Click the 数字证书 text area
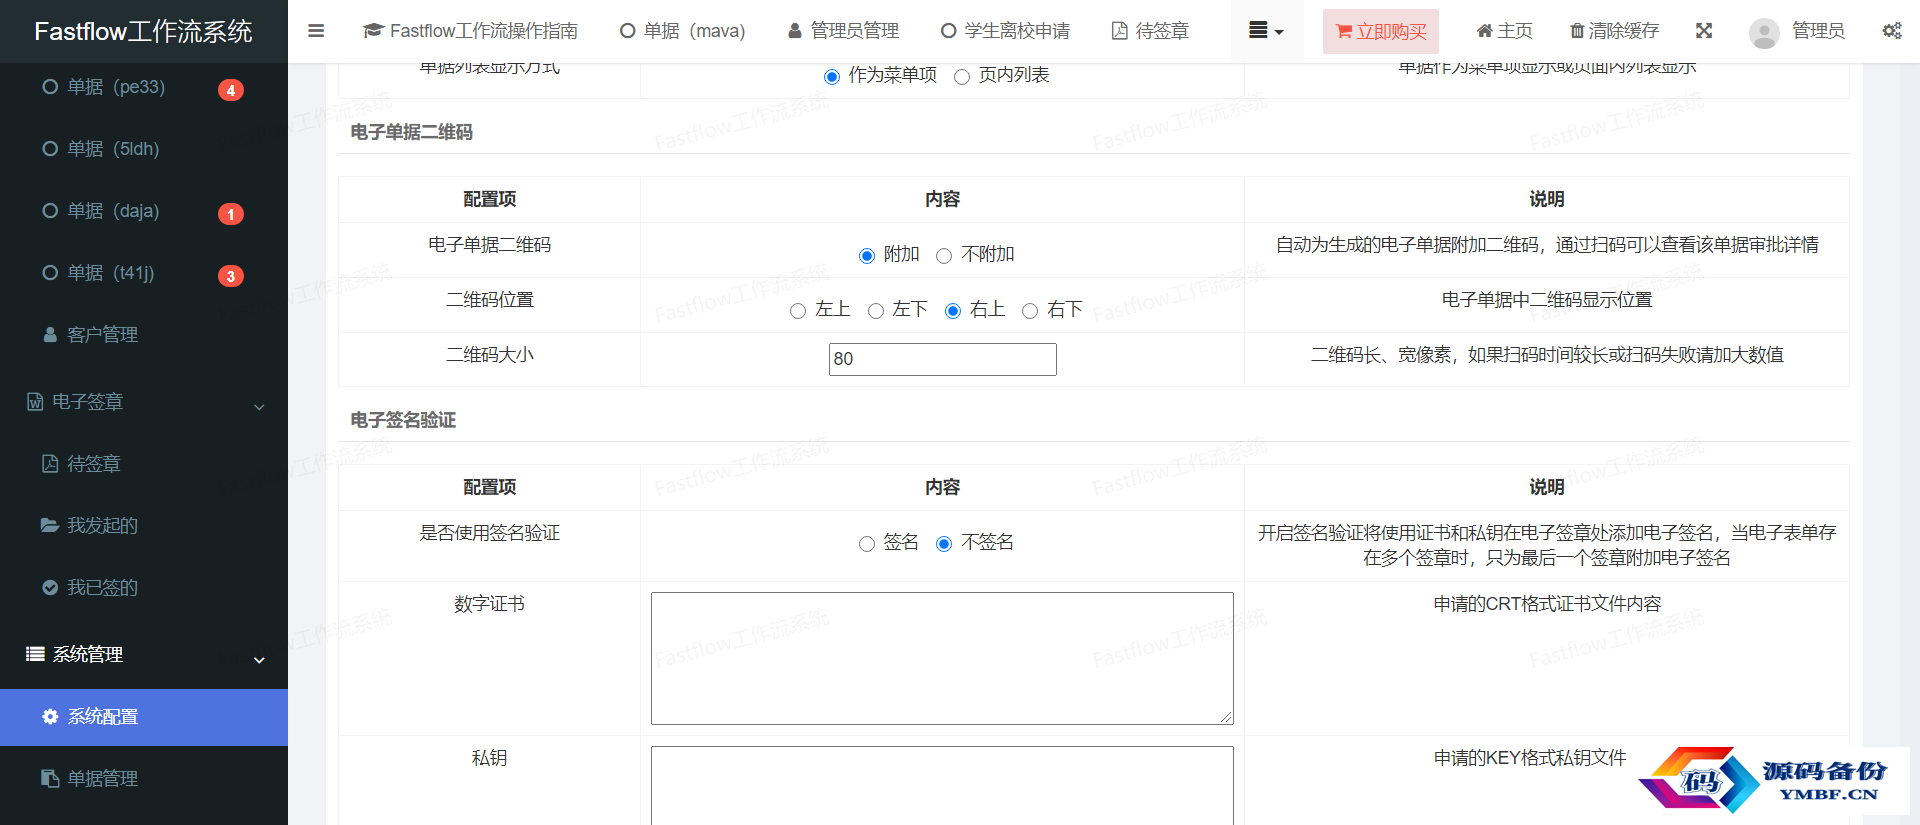 942,658
